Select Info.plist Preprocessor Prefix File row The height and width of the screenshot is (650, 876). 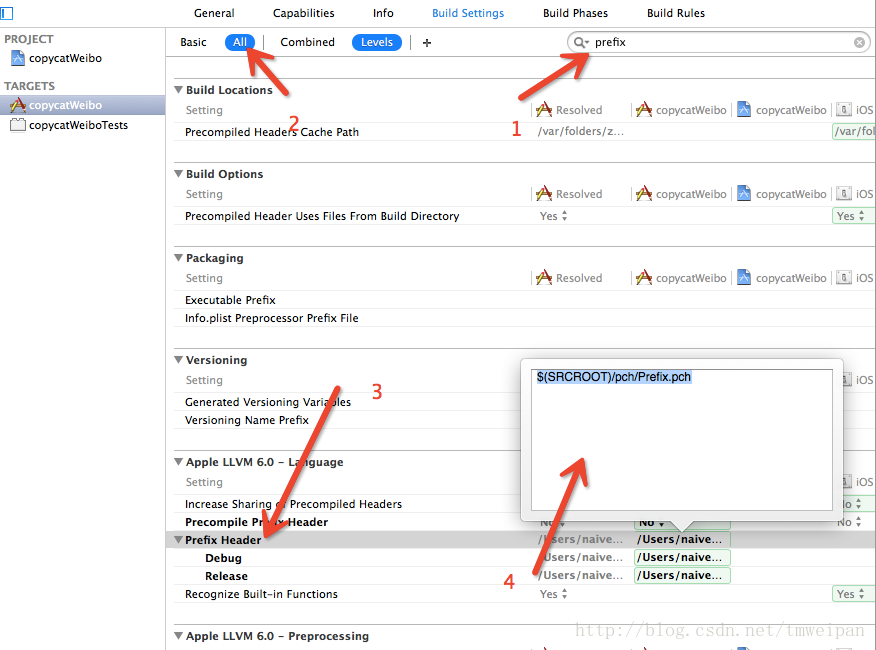tap(272, 317)
